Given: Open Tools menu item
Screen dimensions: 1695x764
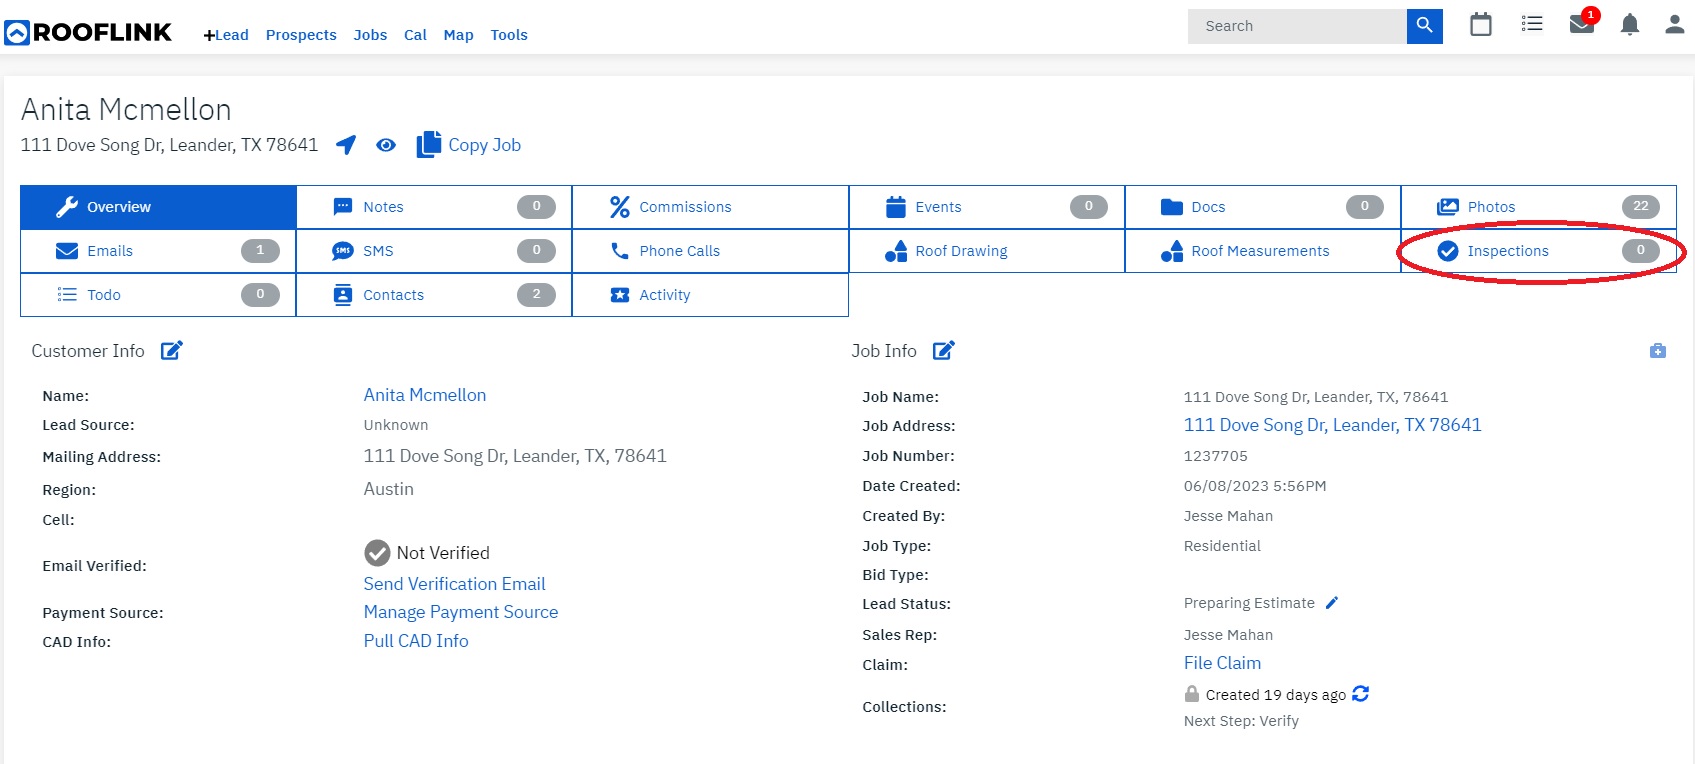Looking at the screenshot, I should pos(509,35).
